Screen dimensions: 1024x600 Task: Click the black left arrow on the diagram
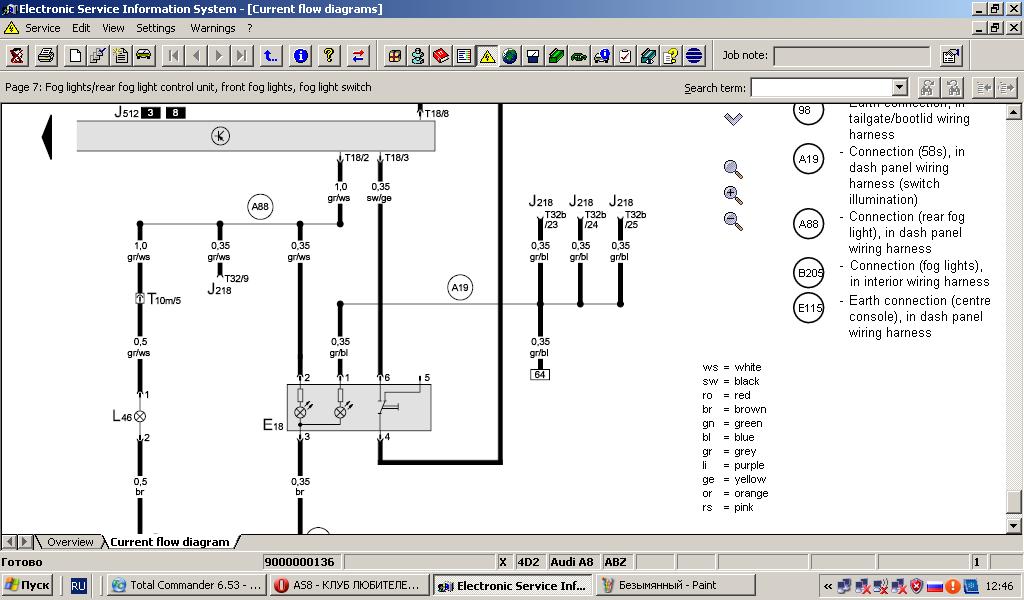(46, 137)
